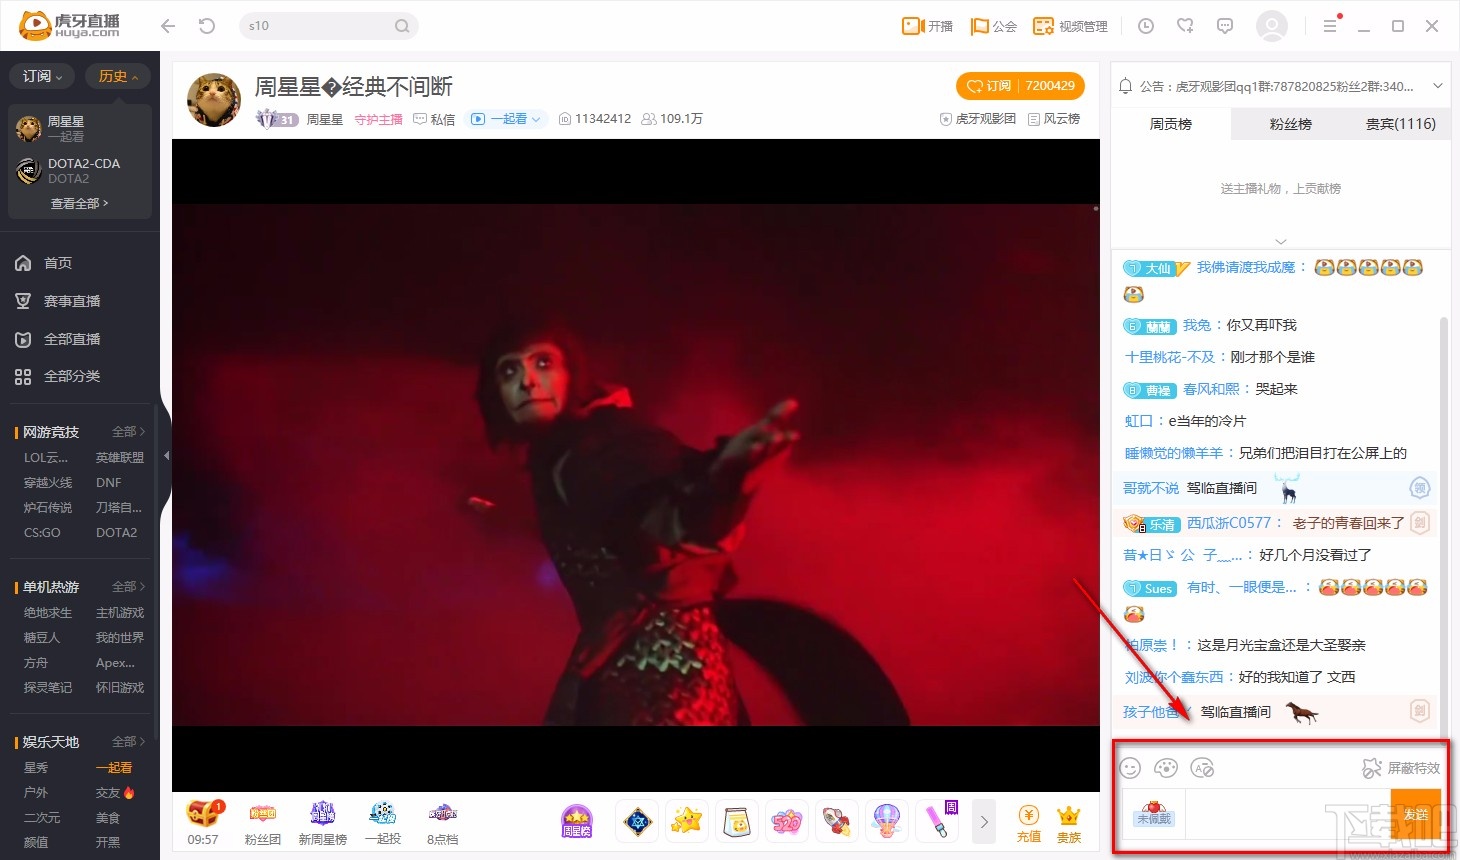
Task: Open 风云榜 ranking link
Action: (1054, 119)
